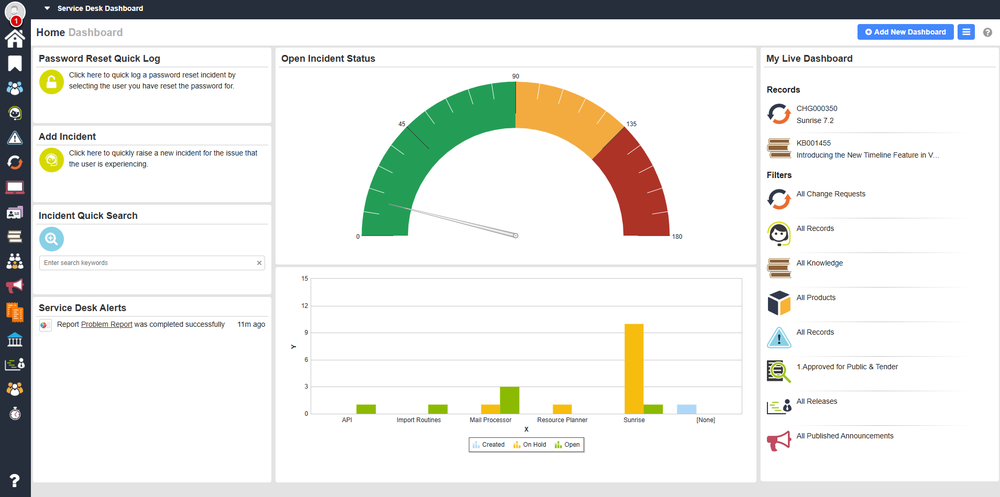The width and height of the screenshot is (1000, 497).
Task: Click the red segment of the gauge
Action: pos(638,185)
